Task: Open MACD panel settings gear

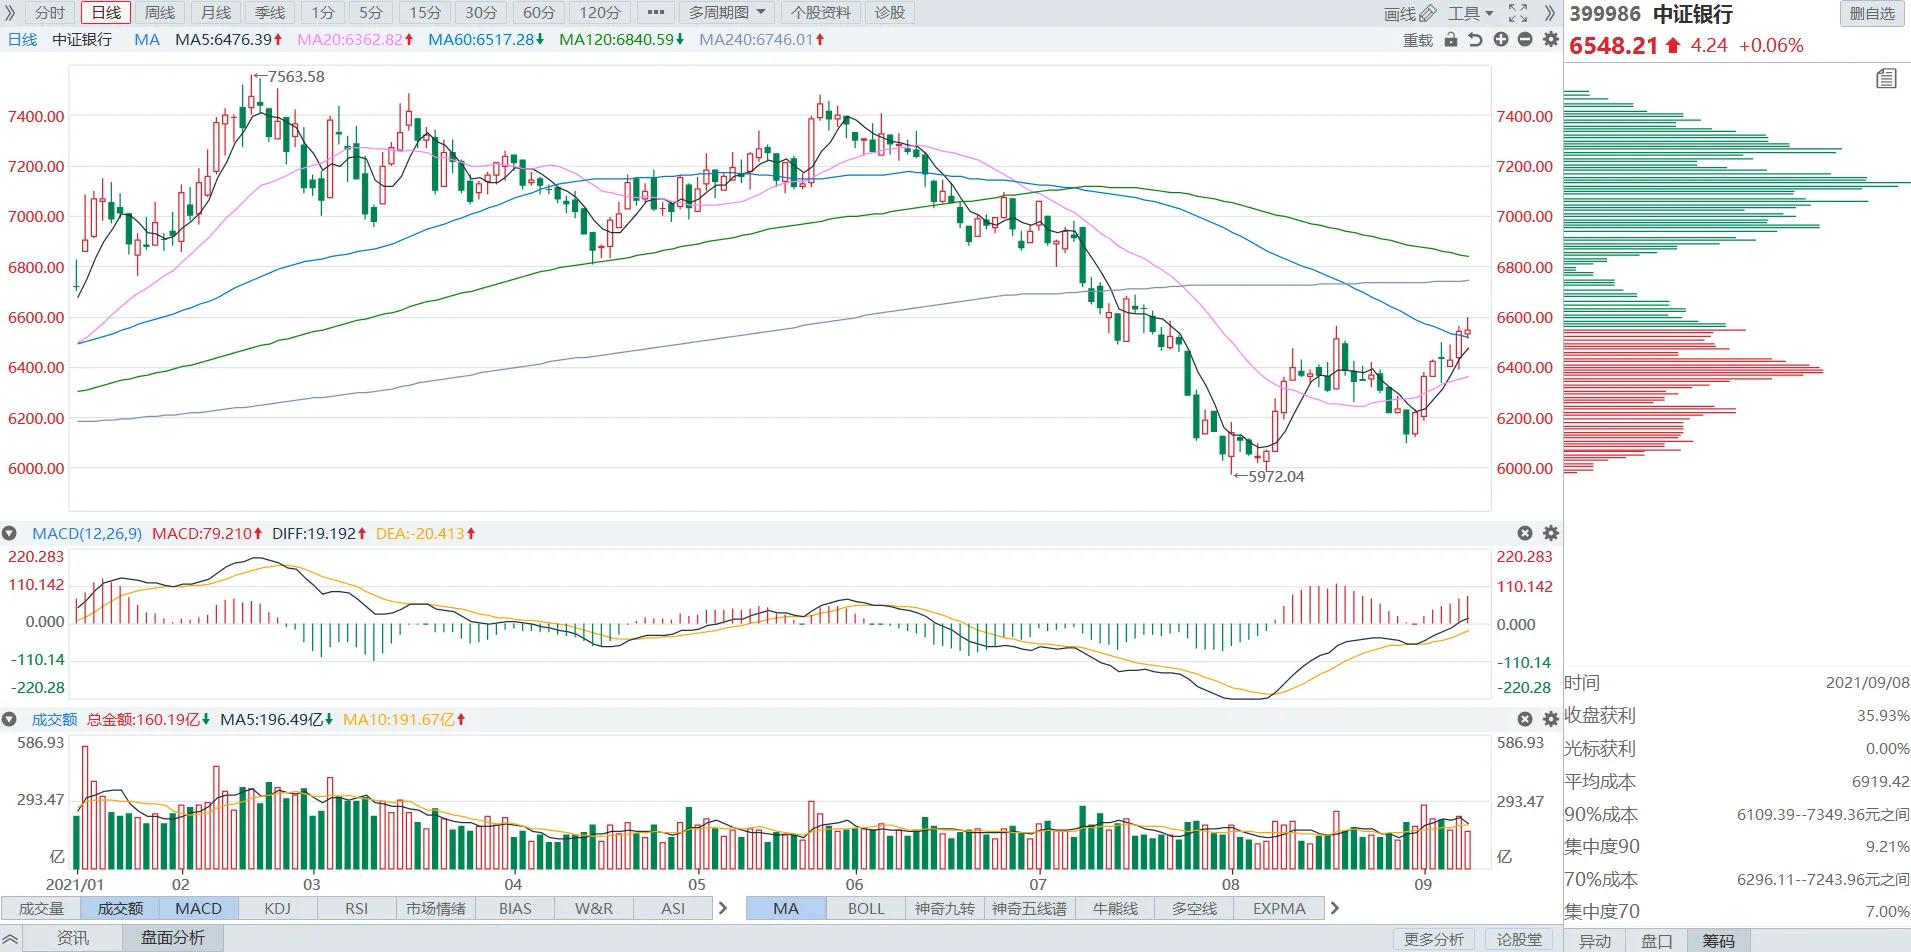Action: point(1551,534)
